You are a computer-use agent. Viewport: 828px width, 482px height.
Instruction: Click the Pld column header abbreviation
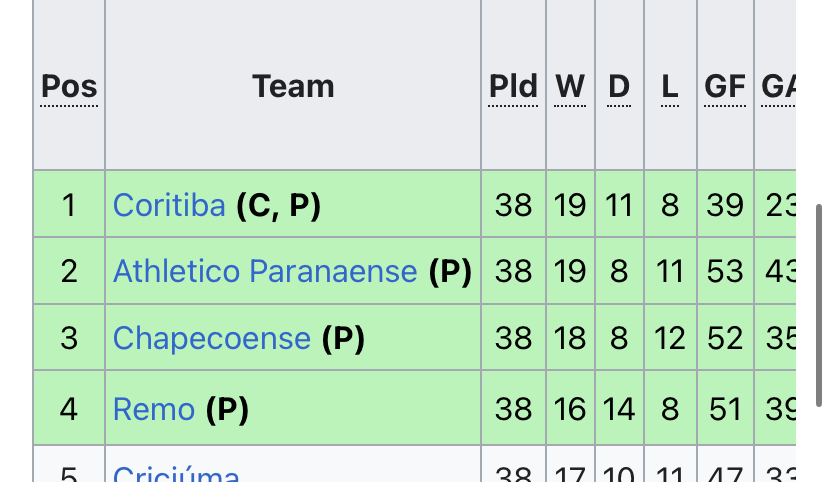(x=513, y=86)
